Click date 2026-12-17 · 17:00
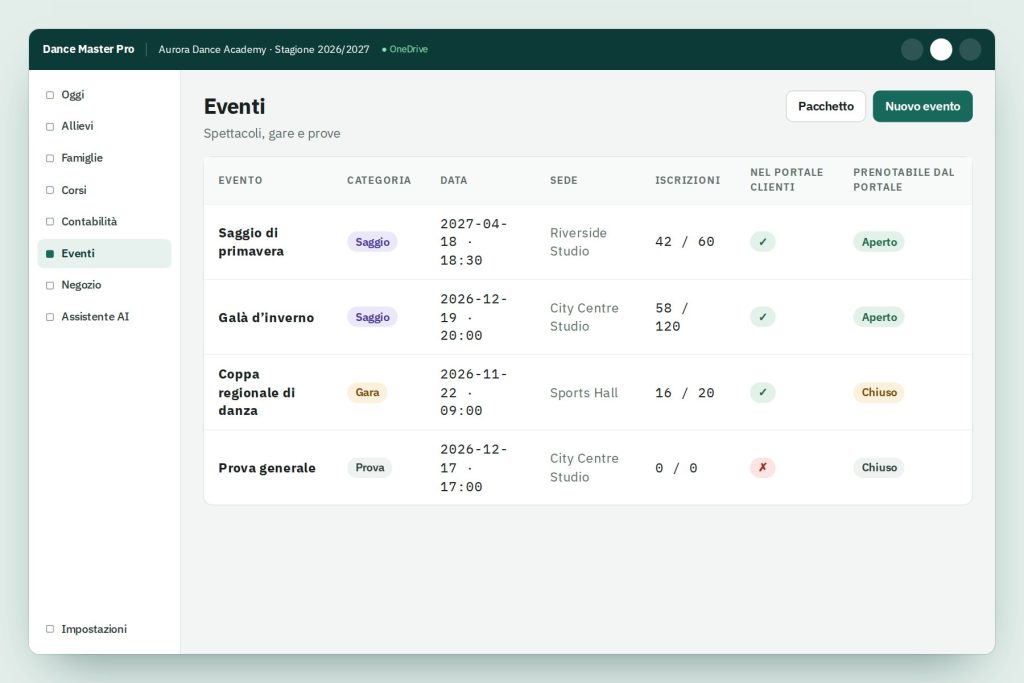1024x683 pixels. tap(473, 468)
